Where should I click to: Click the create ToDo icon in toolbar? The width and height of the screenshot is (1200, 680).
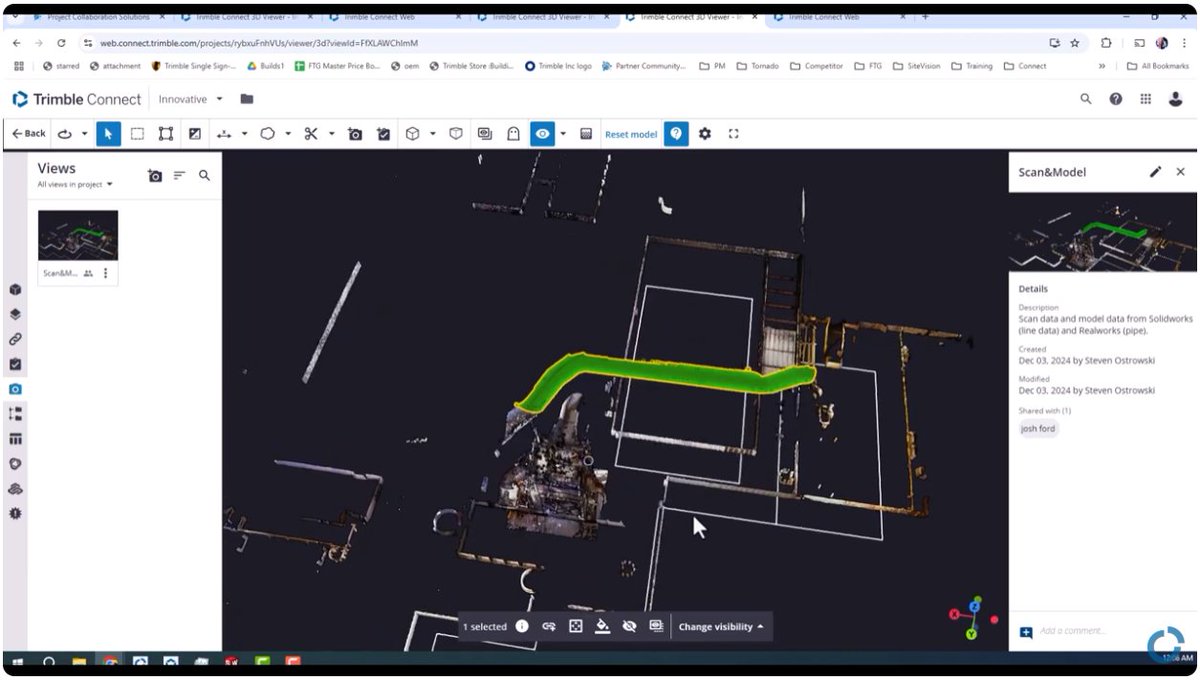pos(383,133)
